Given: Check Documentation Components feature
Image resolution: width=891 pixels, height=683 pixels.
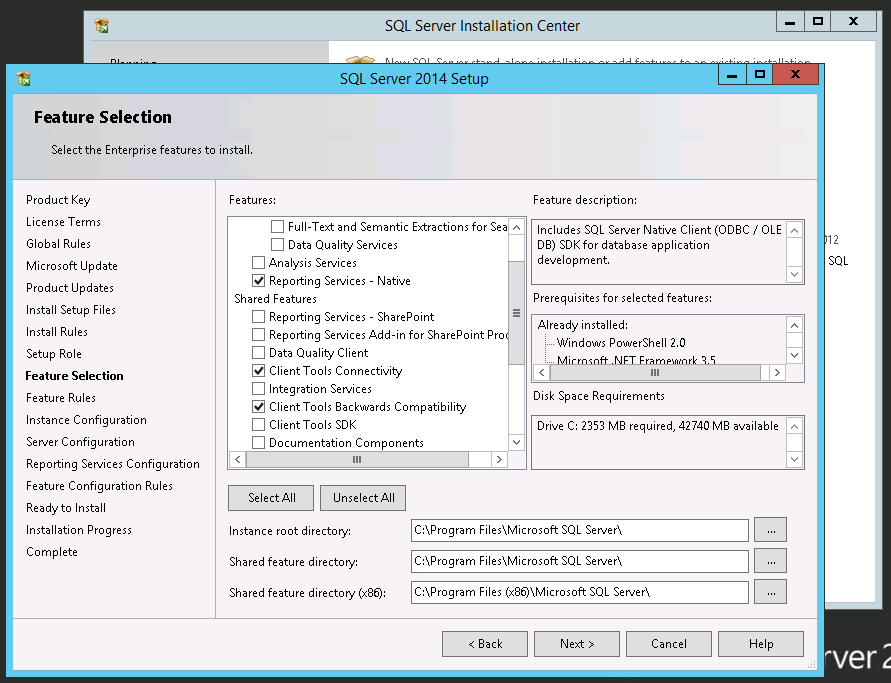Looking at the screenshot, I should point(258,443).
